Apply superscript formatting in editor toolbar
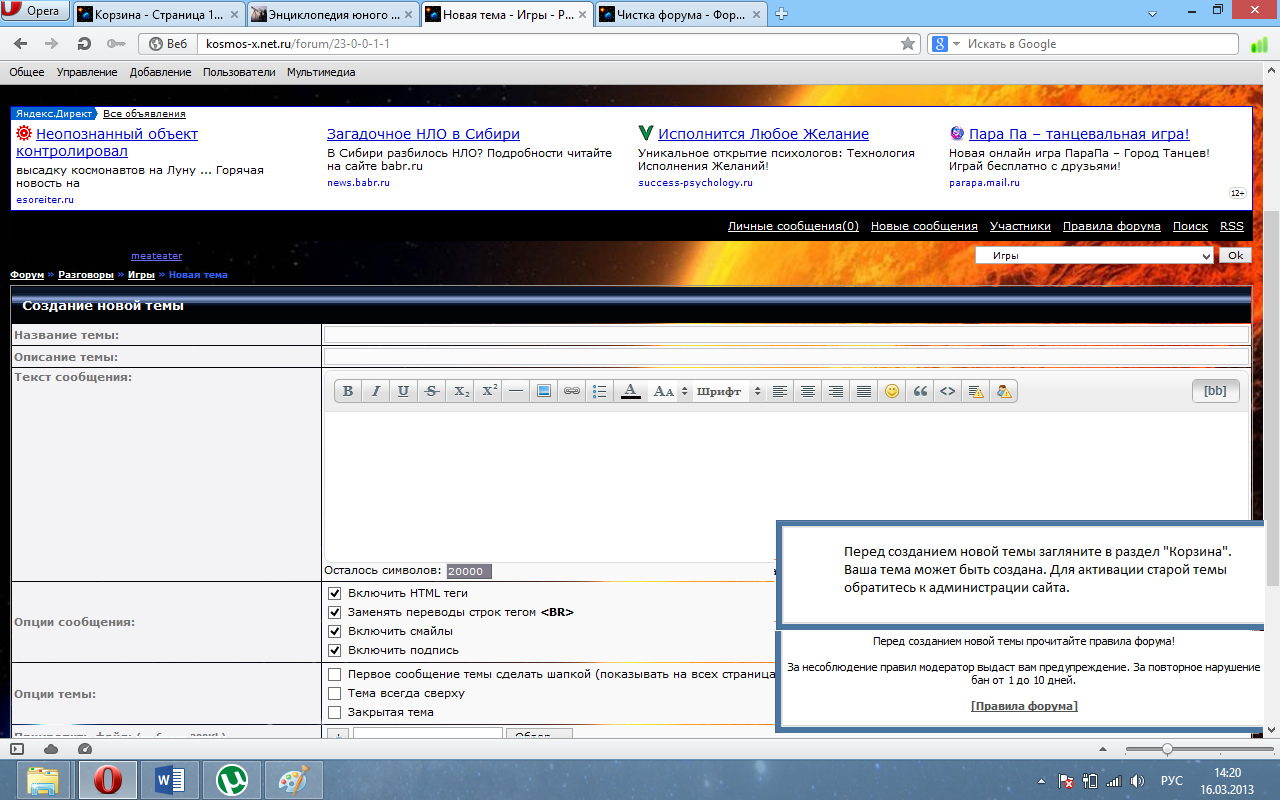Screen dimensions: 1280x800 [489, 391]
